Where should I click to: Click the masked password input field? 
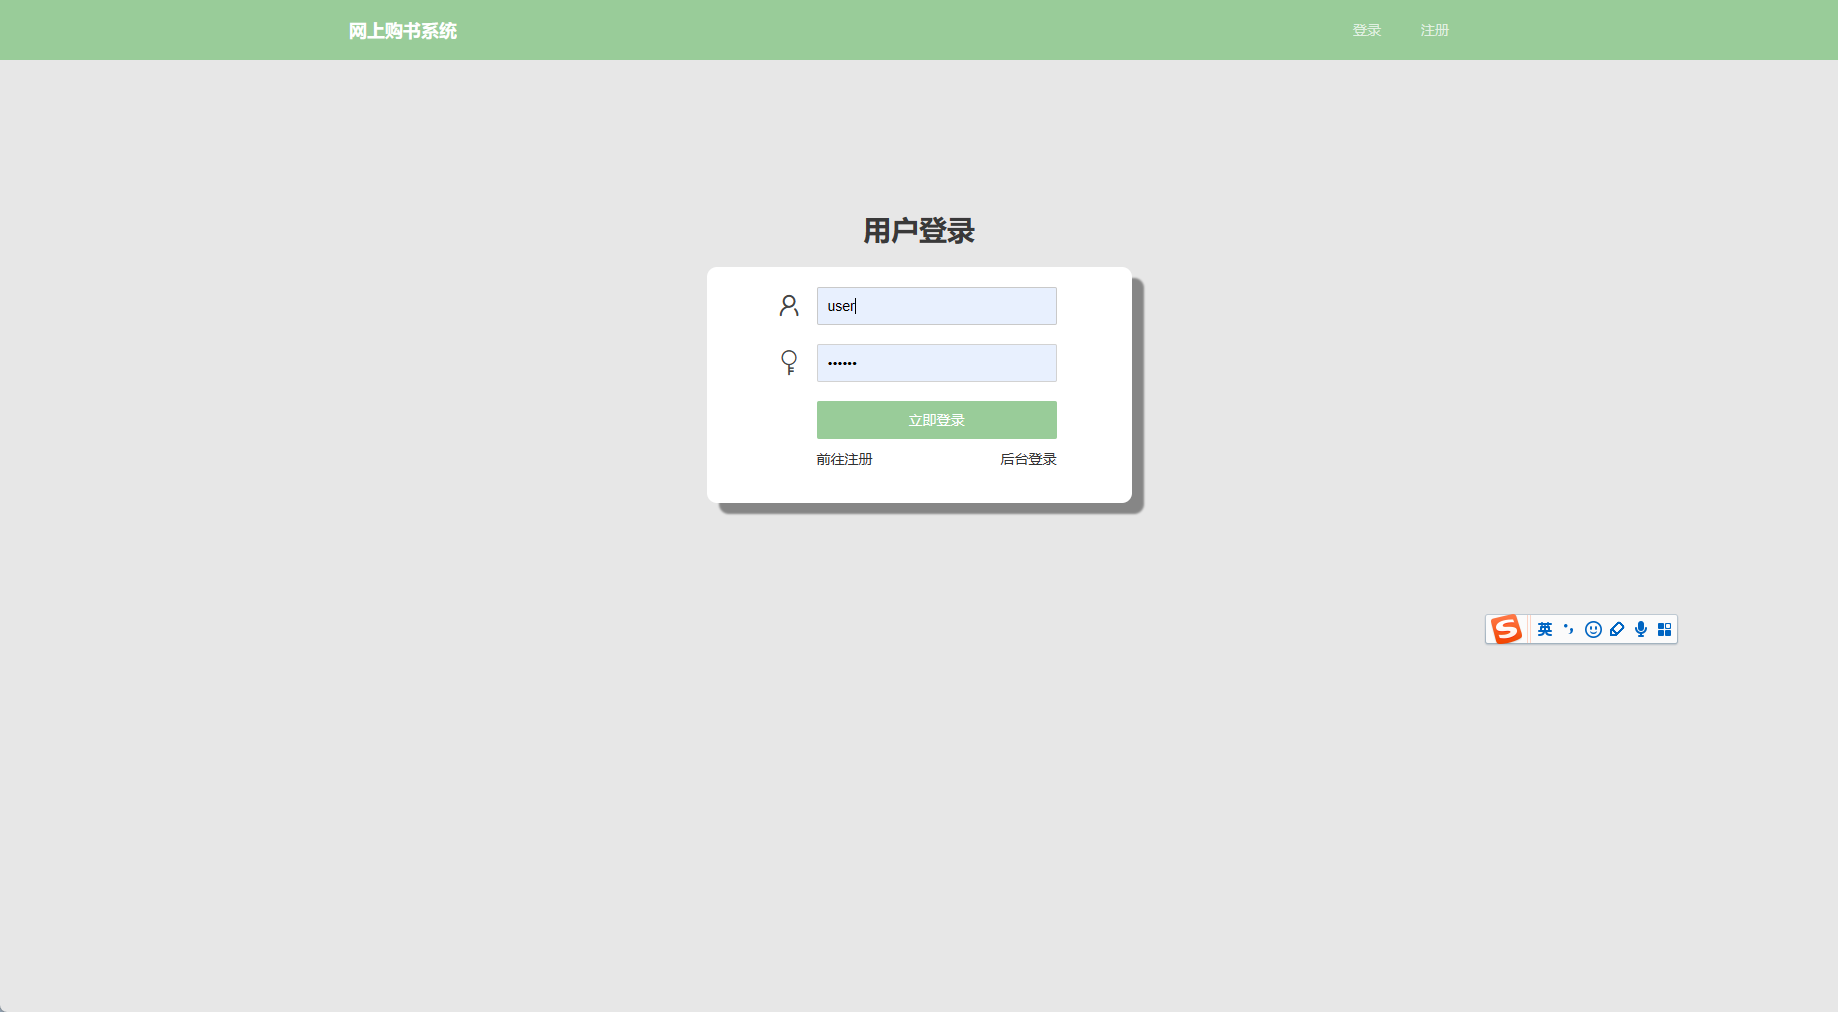tap(936, 363)
